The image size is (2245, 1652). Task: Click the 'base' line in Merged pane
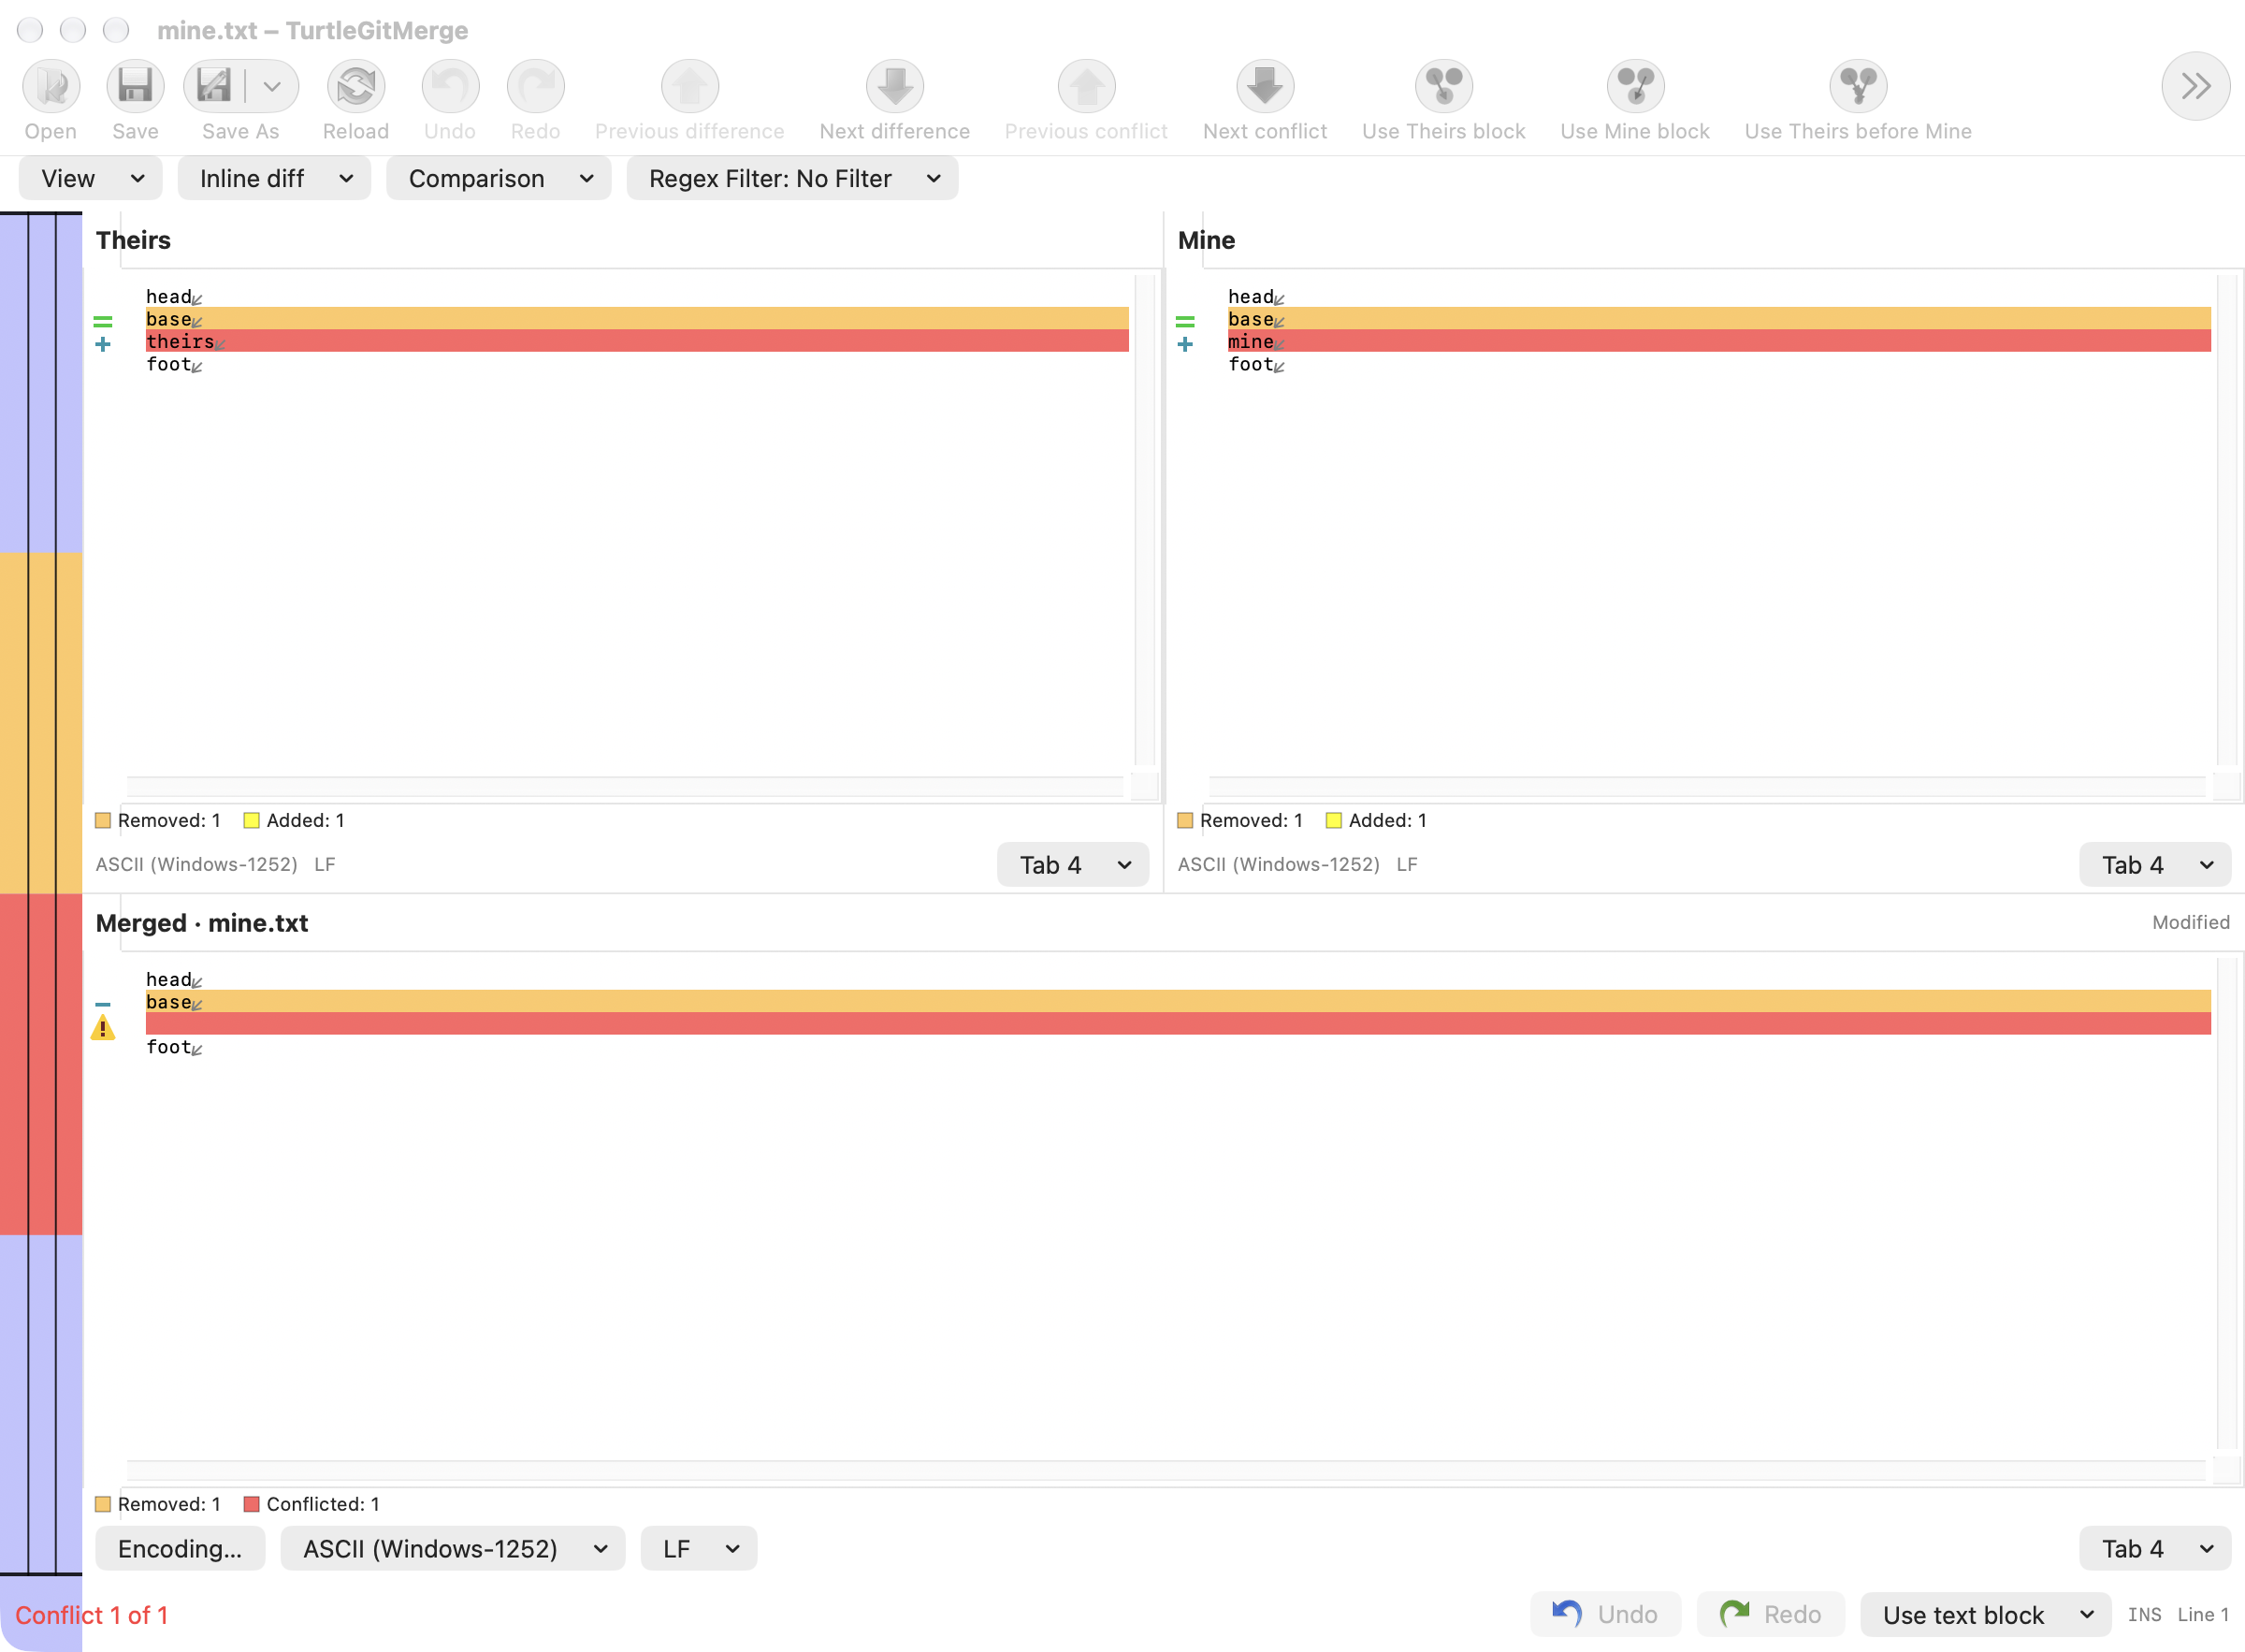click(x=1178, y=1002)
